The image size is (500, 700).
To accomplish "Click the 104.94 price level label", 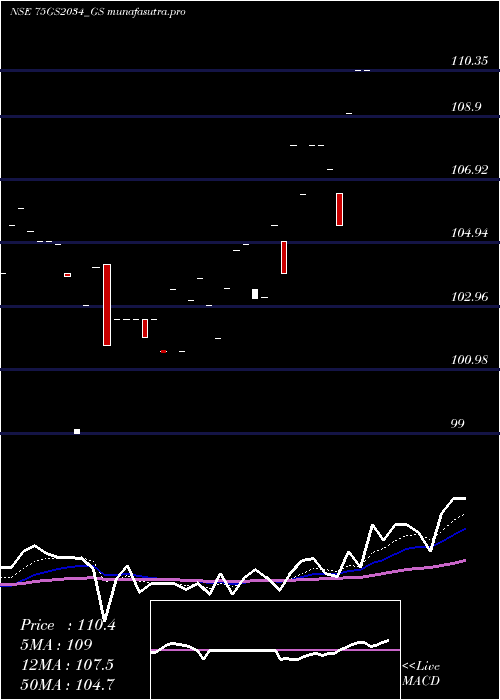I will (x=469, y=233).
